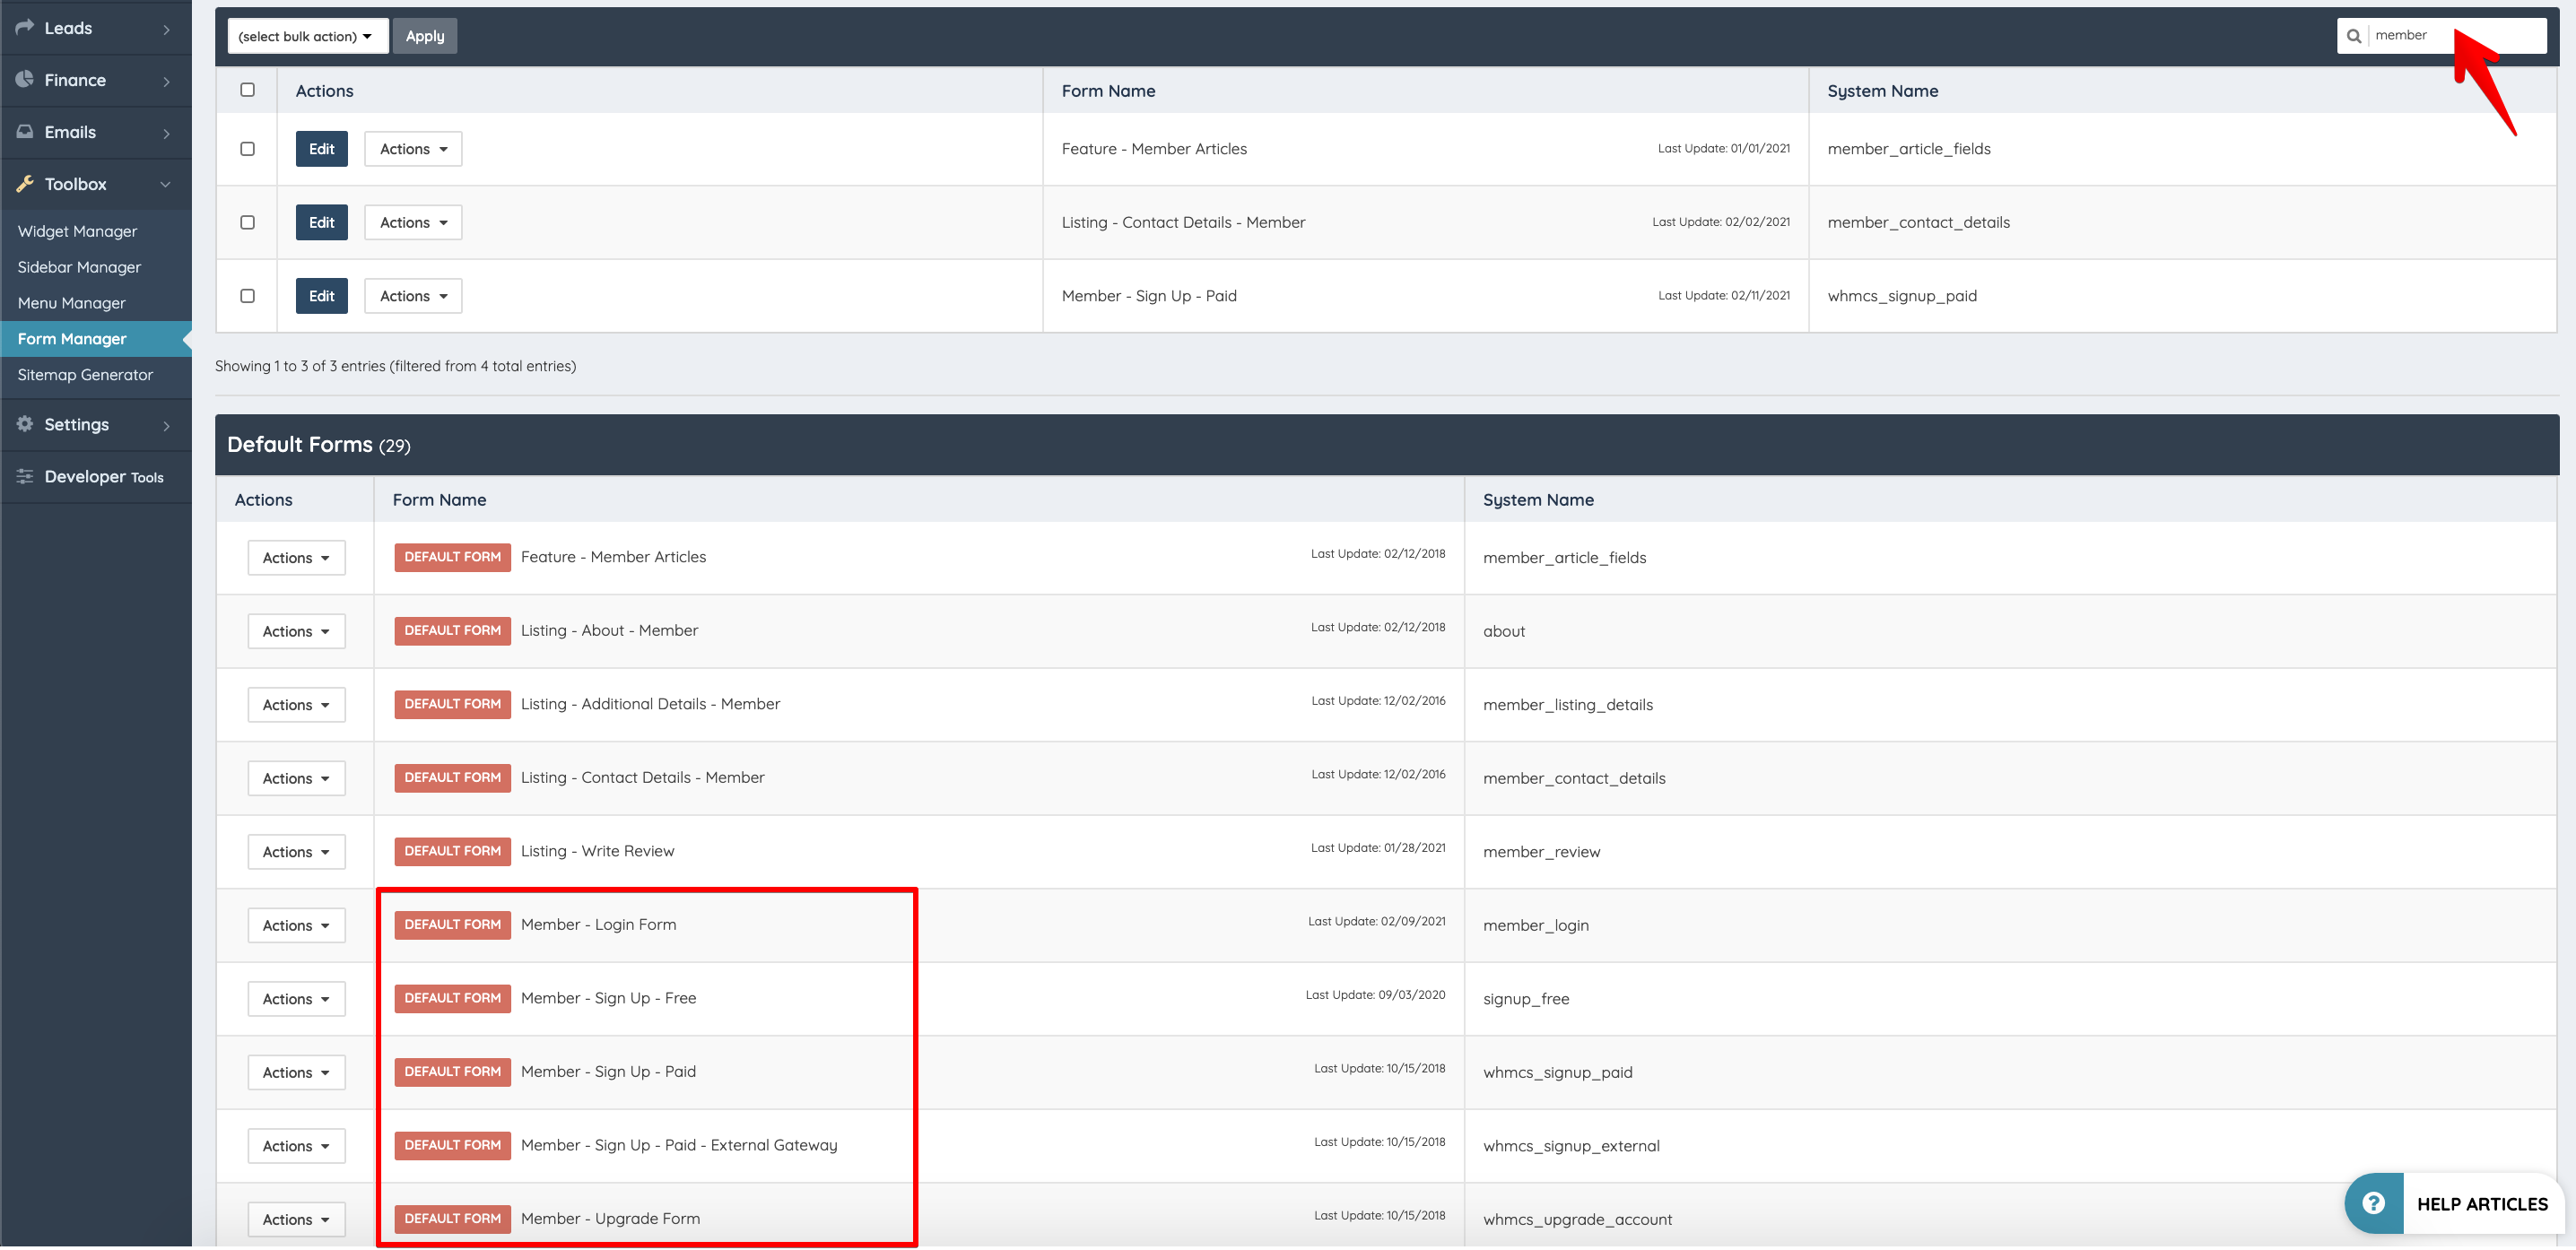2576x1250 pixels.
Task: Select Form Manager in the sidebar
Action: [72, 338]
